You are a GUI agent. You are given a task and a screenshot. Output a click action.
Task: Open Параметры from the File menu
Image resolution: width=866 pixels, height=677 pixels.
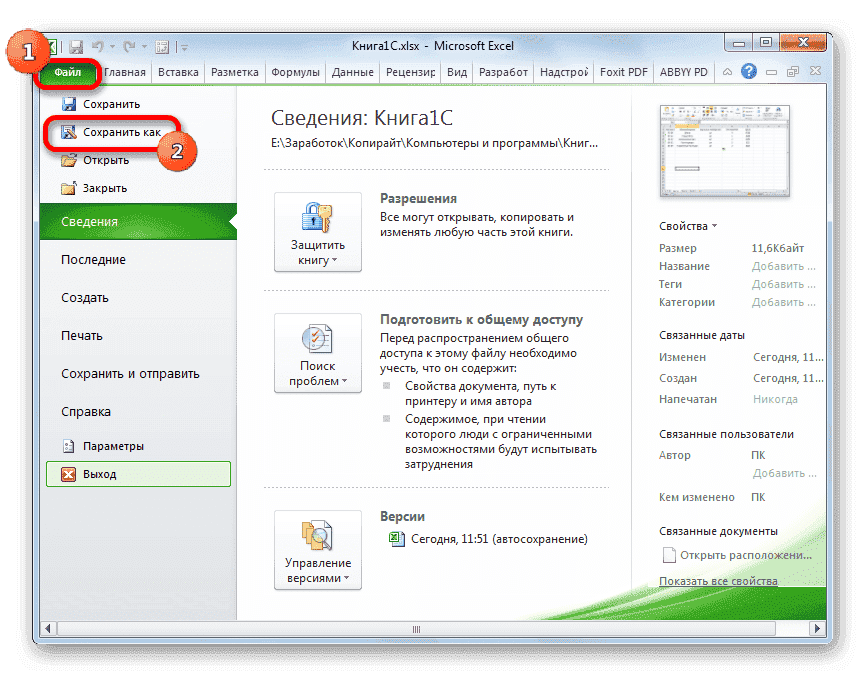point(112,447)
